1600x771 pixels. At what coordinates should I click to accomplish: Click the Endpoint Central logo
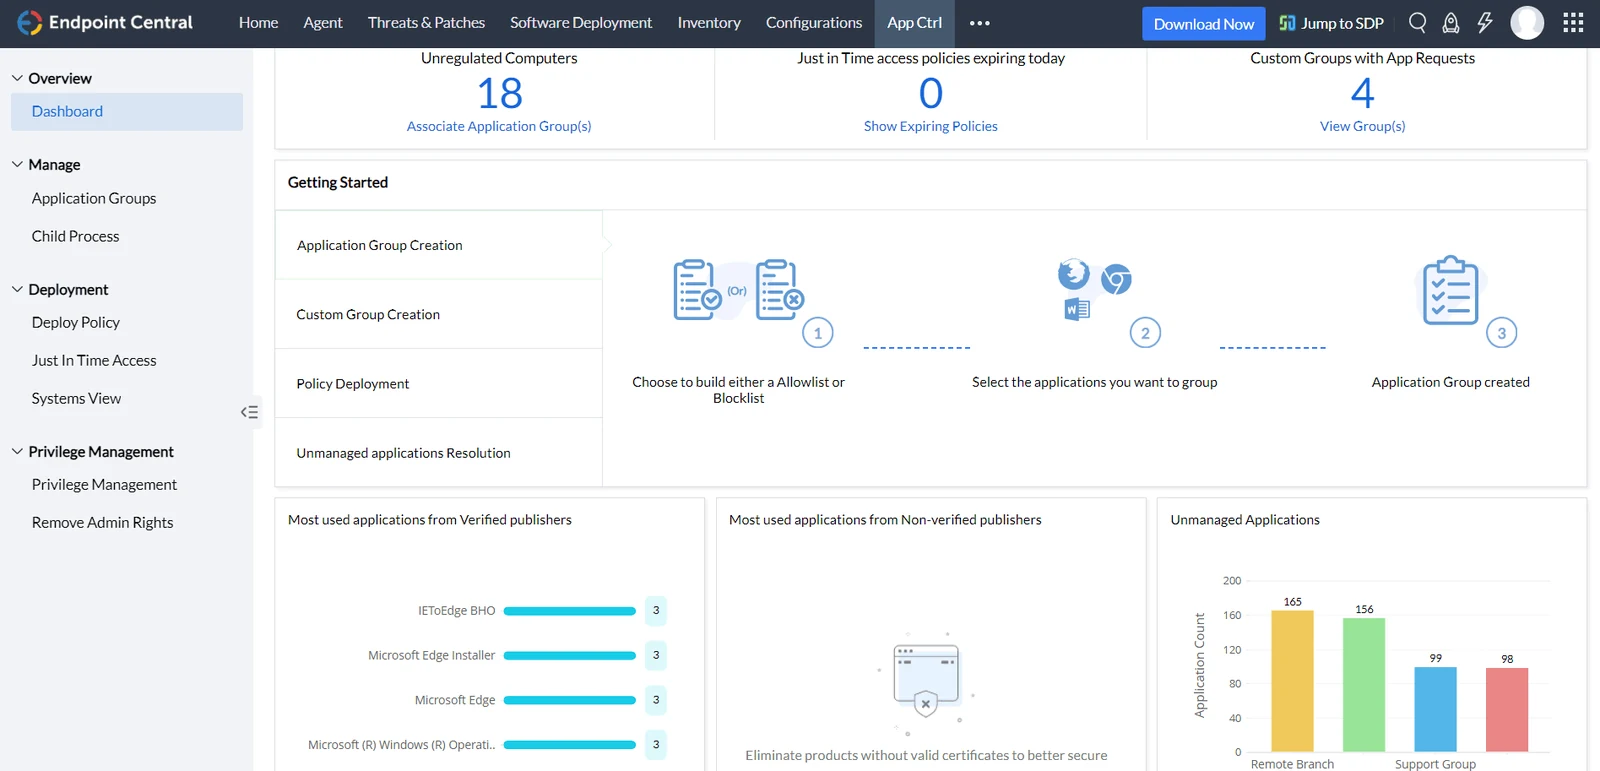click(x=105, y=22)
